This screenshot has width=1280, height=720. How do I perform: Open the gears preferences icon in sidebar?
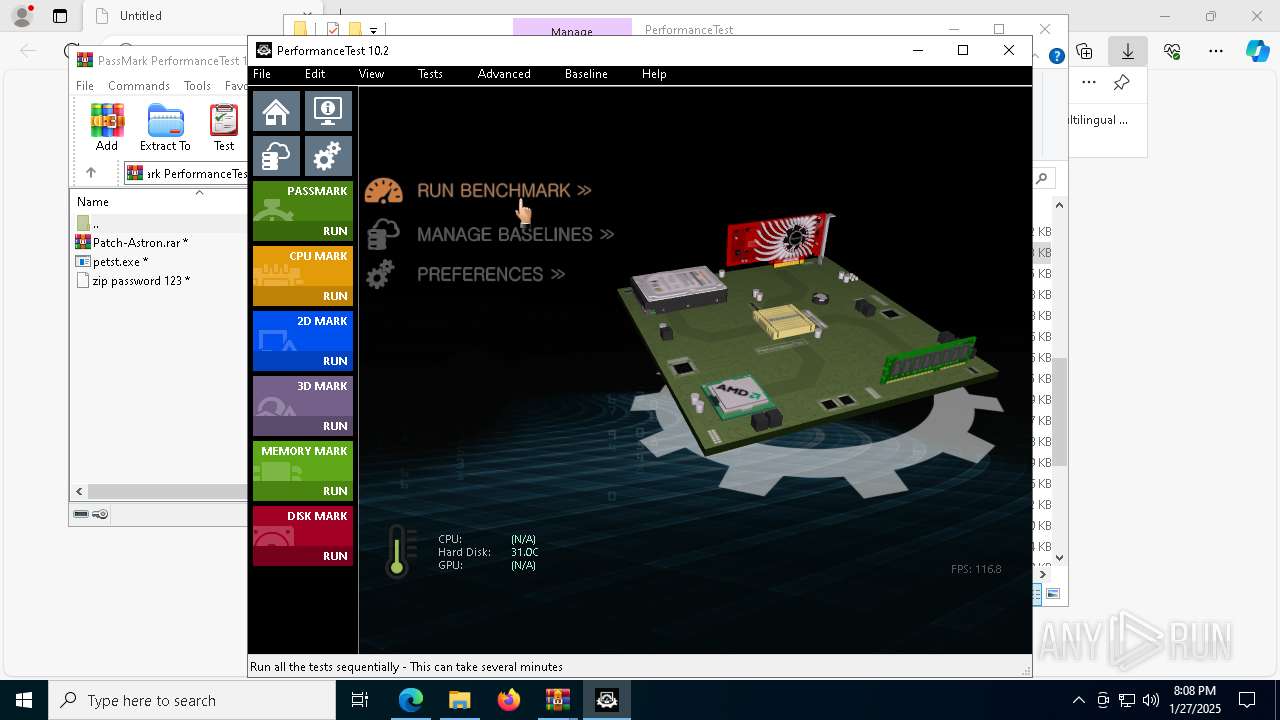pos(328,156)
